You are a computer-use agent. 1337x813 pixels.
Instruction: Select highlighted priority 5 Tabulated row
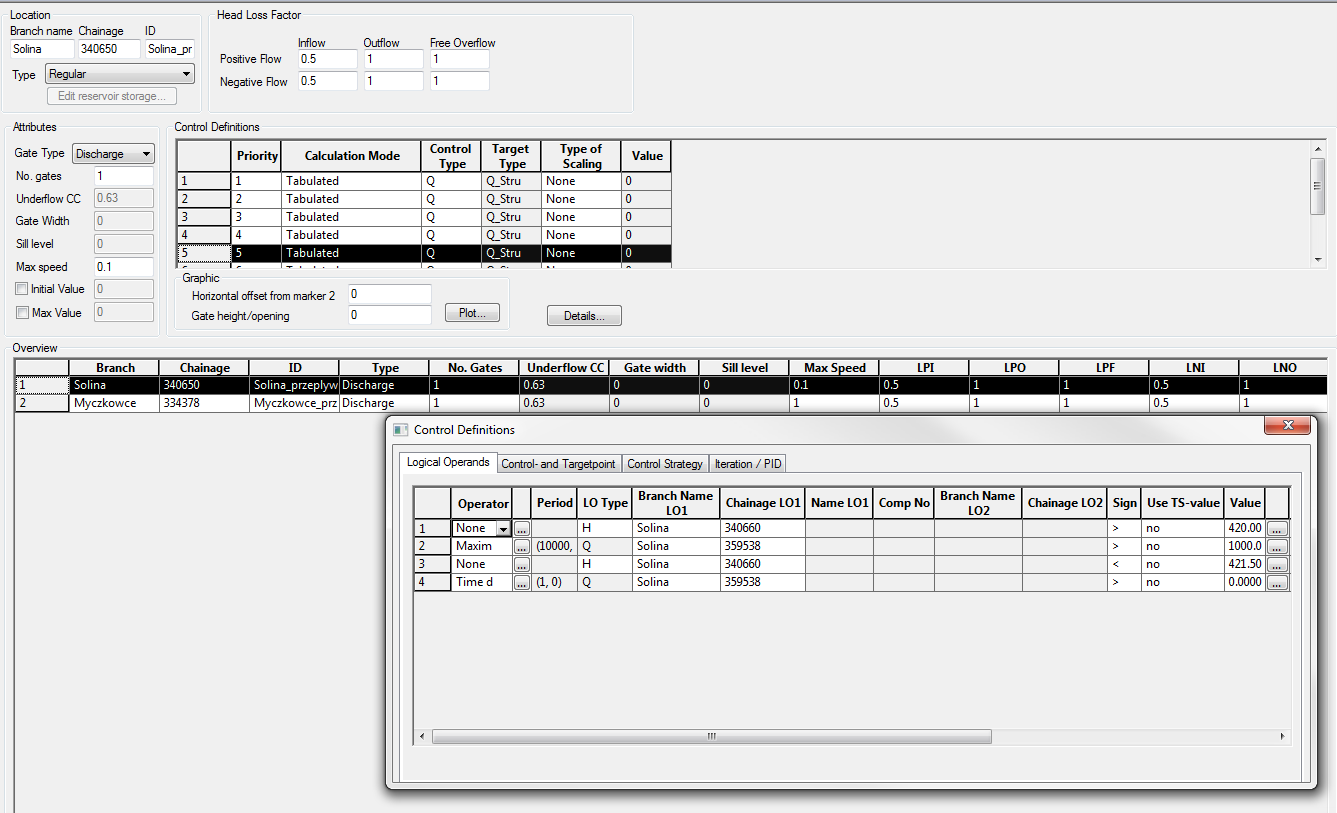point(424,253)
